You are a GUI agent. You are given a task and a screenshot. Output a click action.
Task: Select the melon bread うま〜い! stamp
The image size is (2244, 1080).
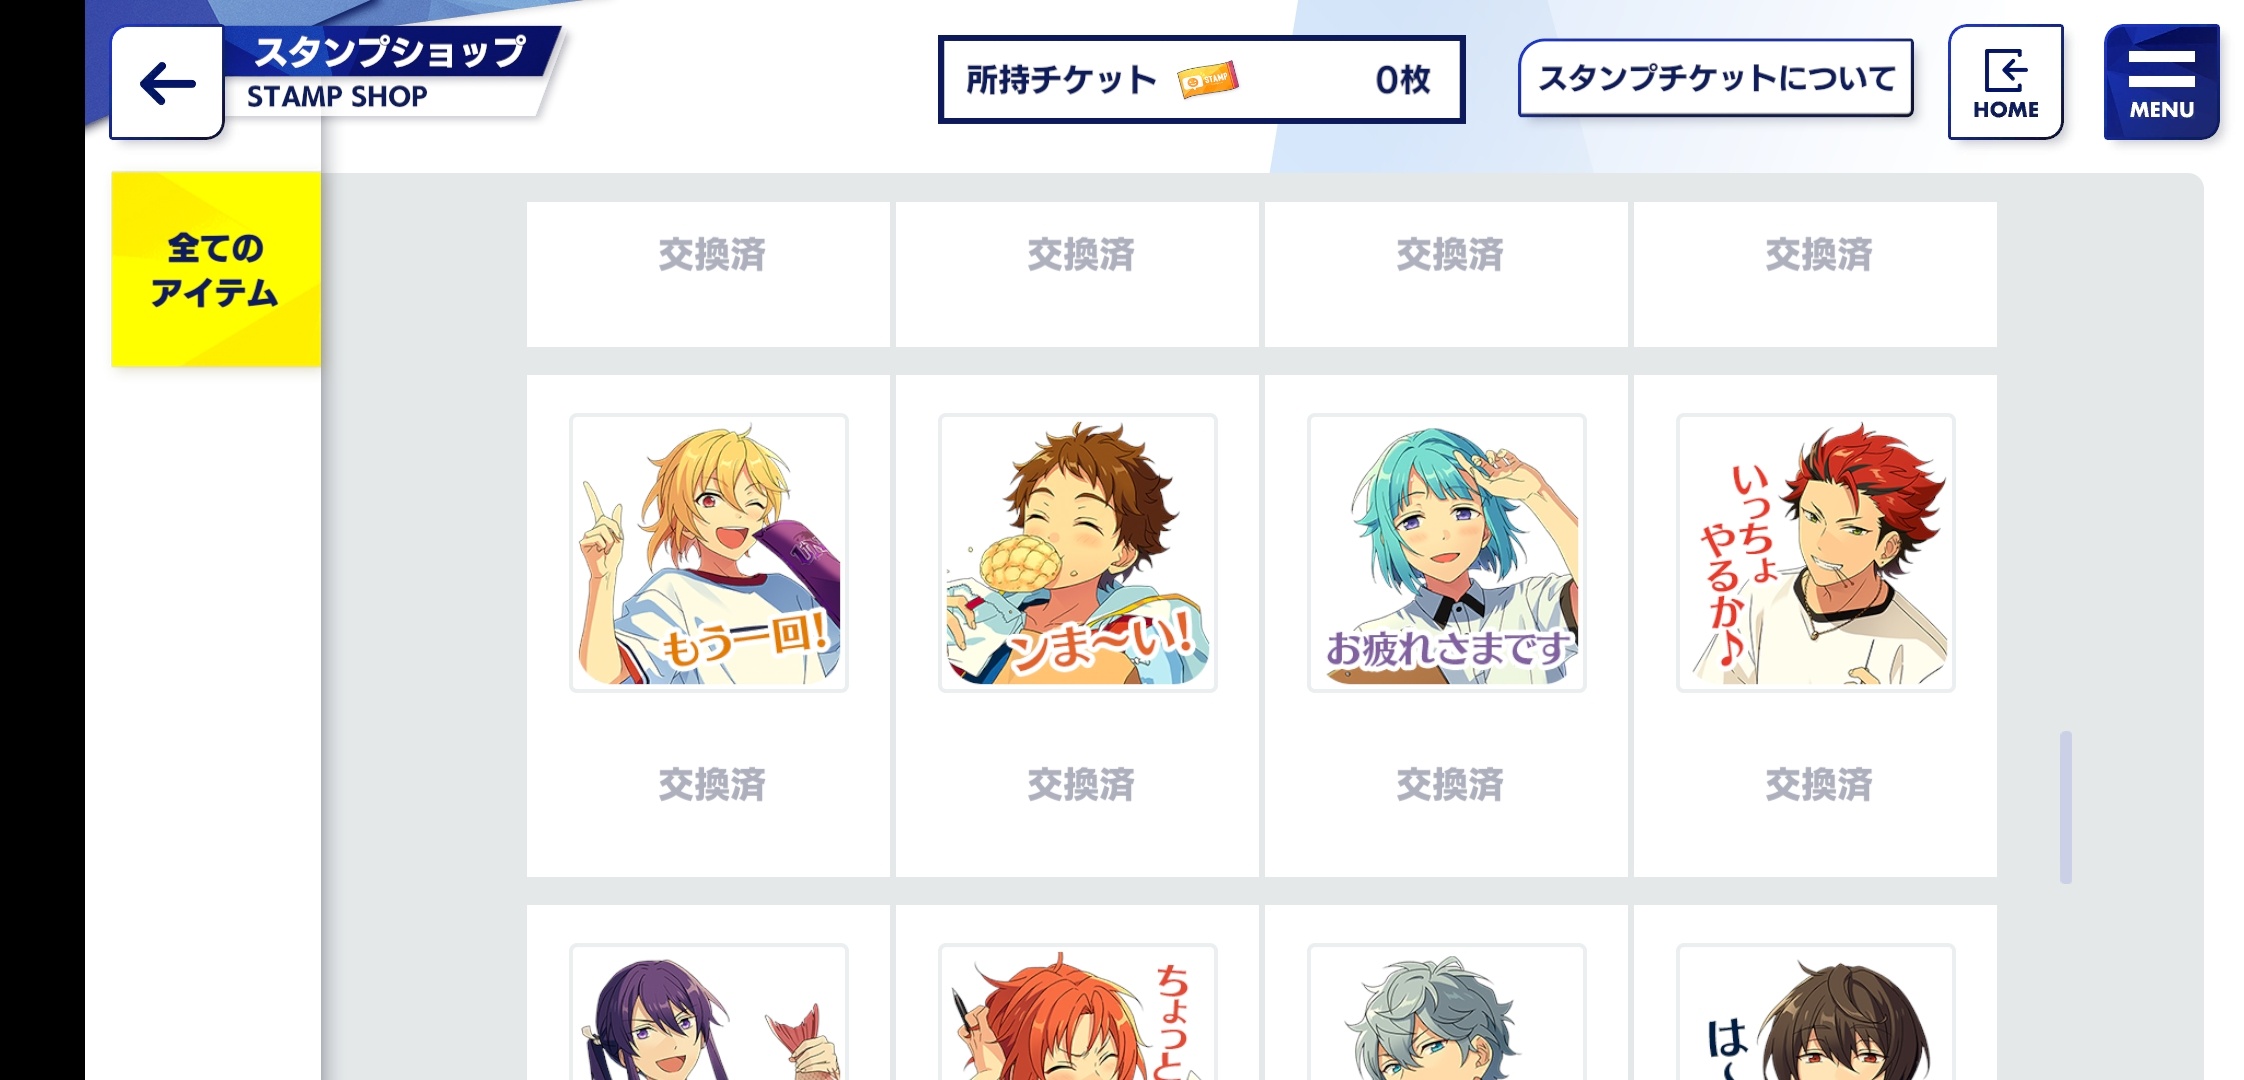pos(1078,553)
